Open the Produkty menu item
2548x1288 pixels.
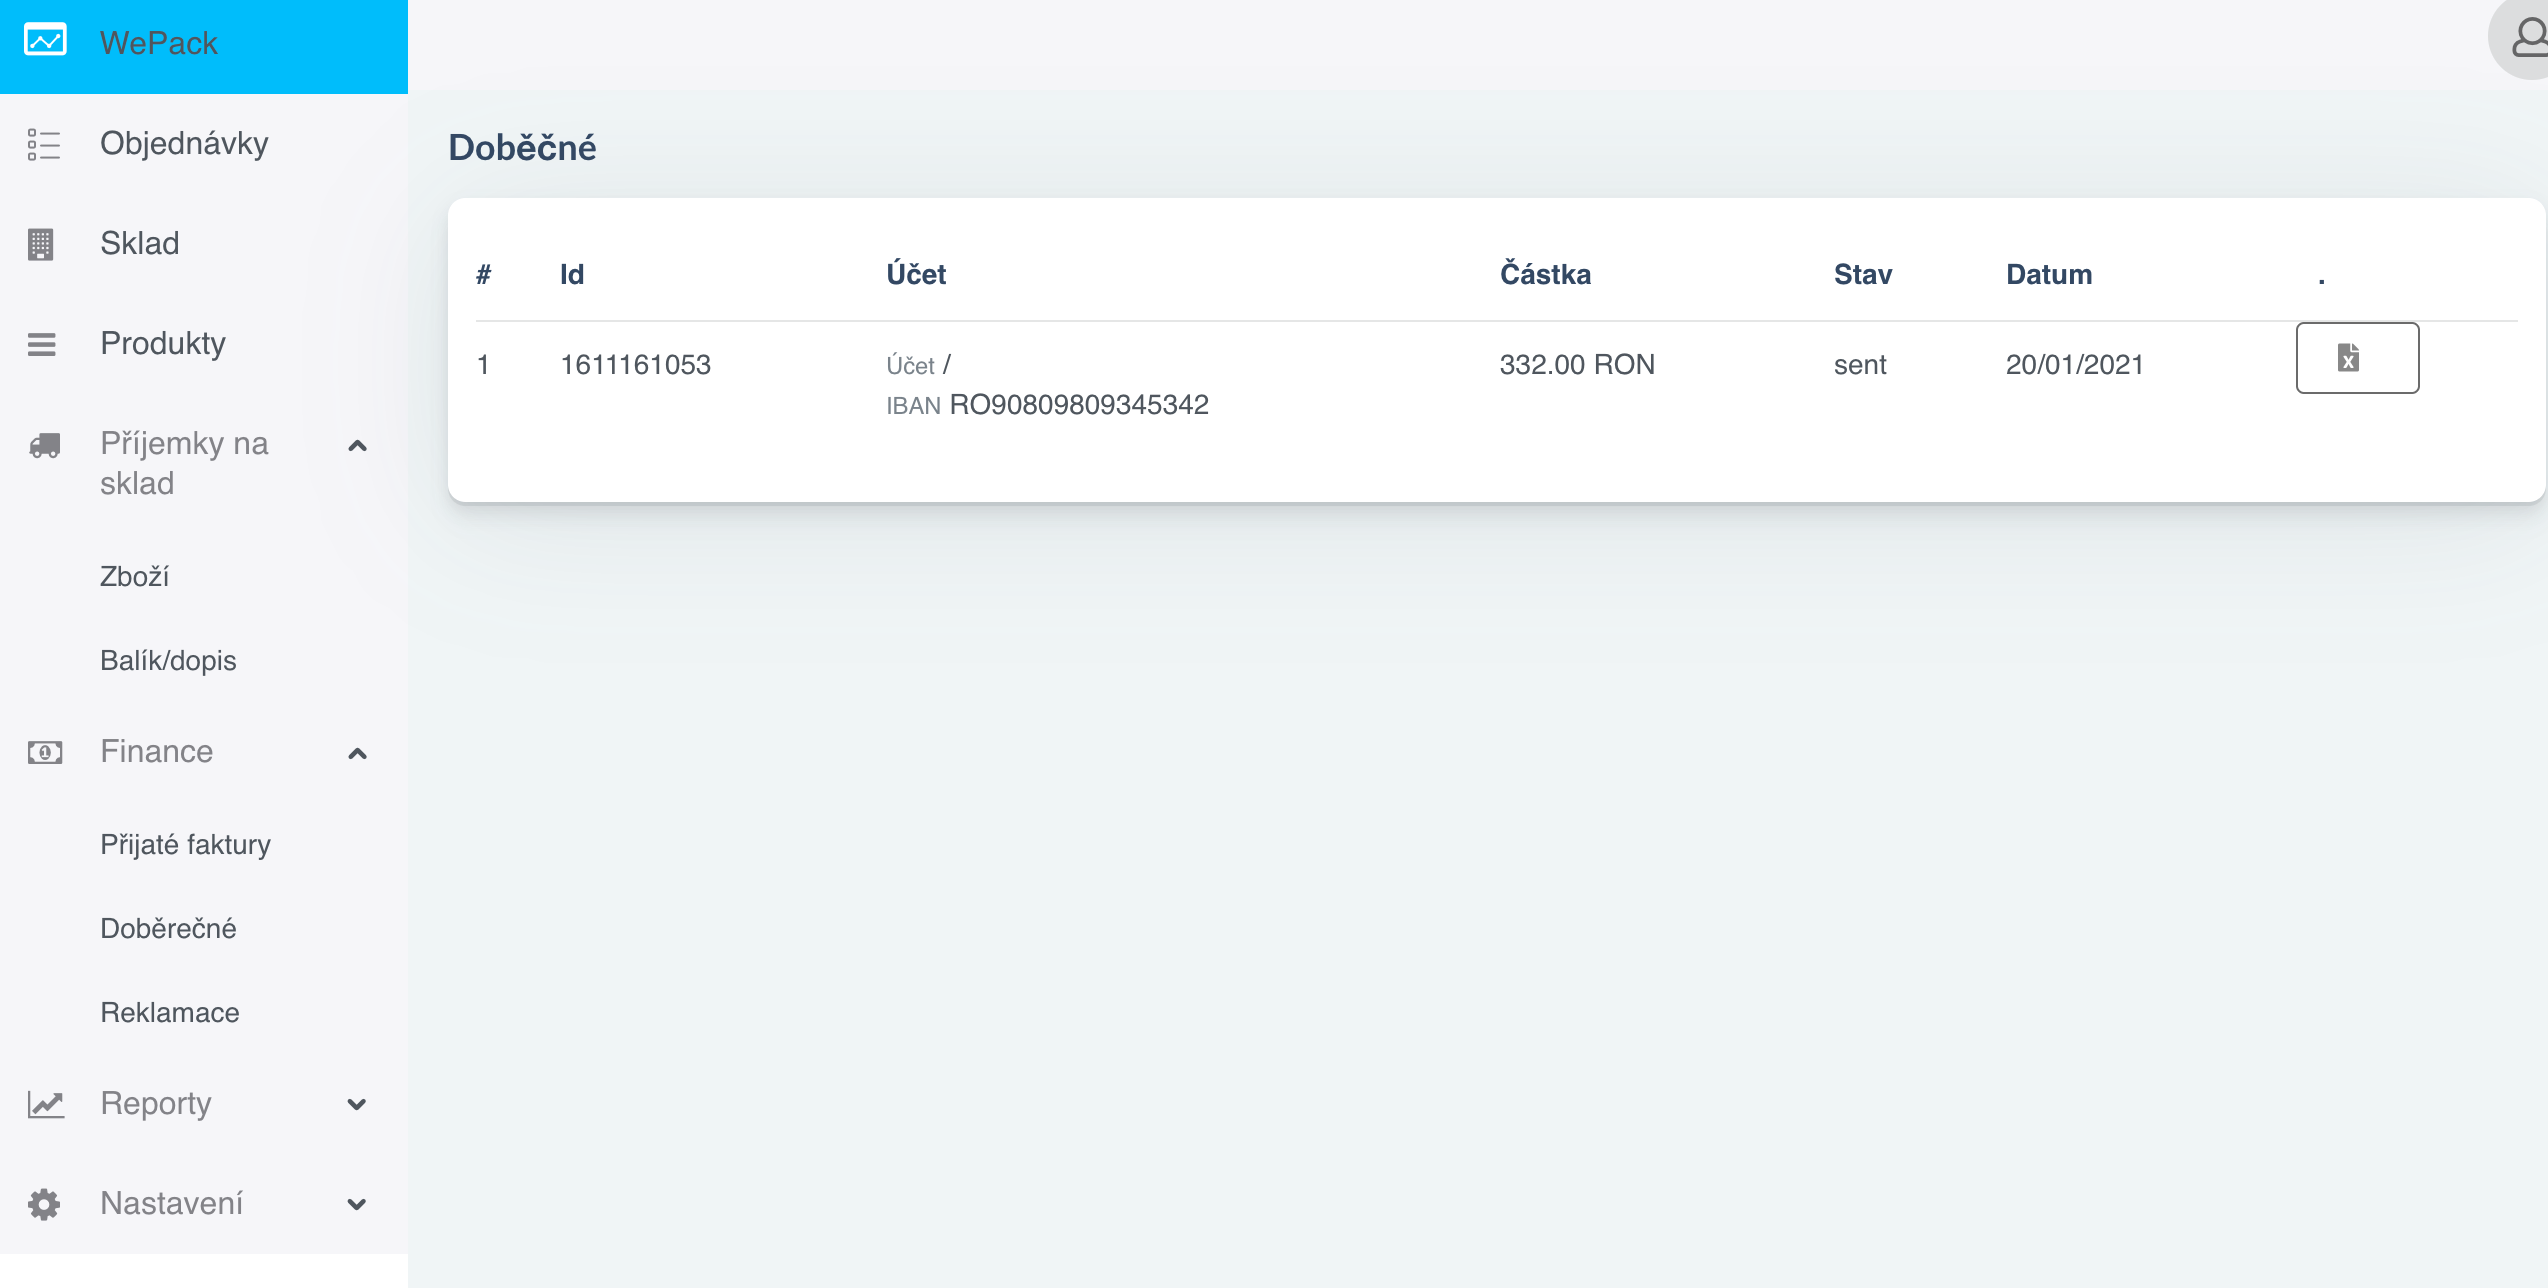click(x=163, y=343)
